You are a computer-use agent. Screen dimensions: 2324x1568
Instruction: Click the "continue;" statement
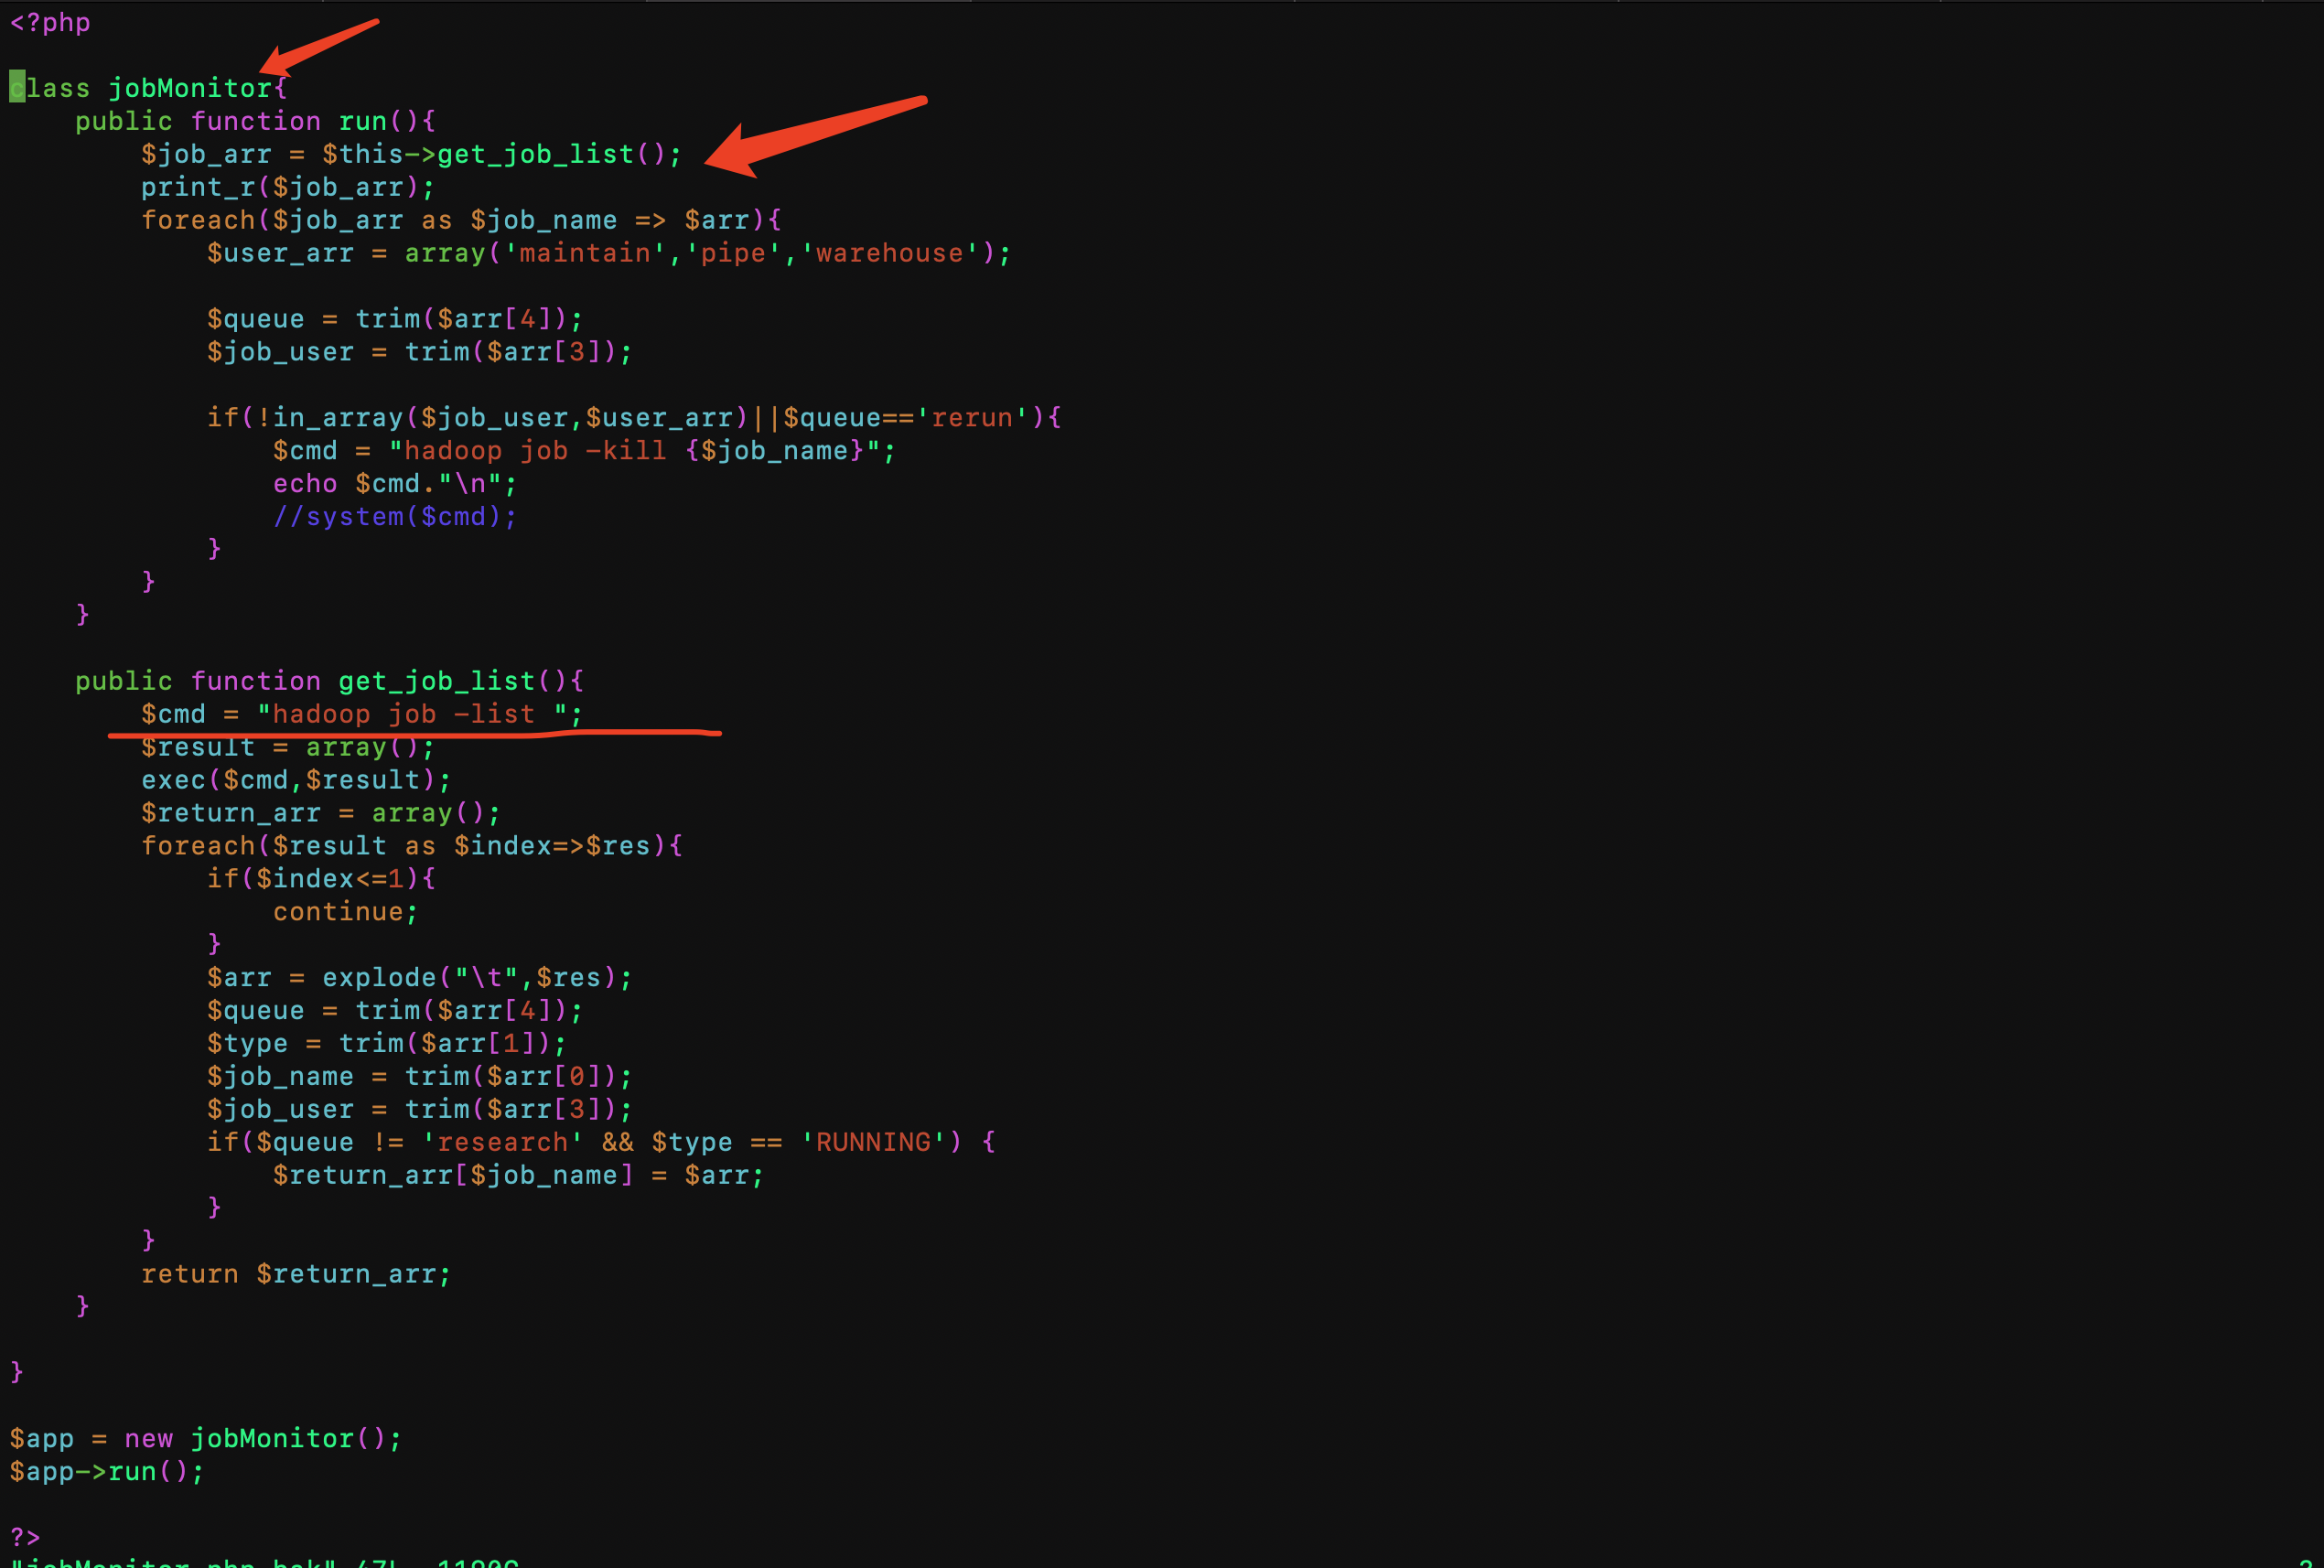click(x=345, y=912)
